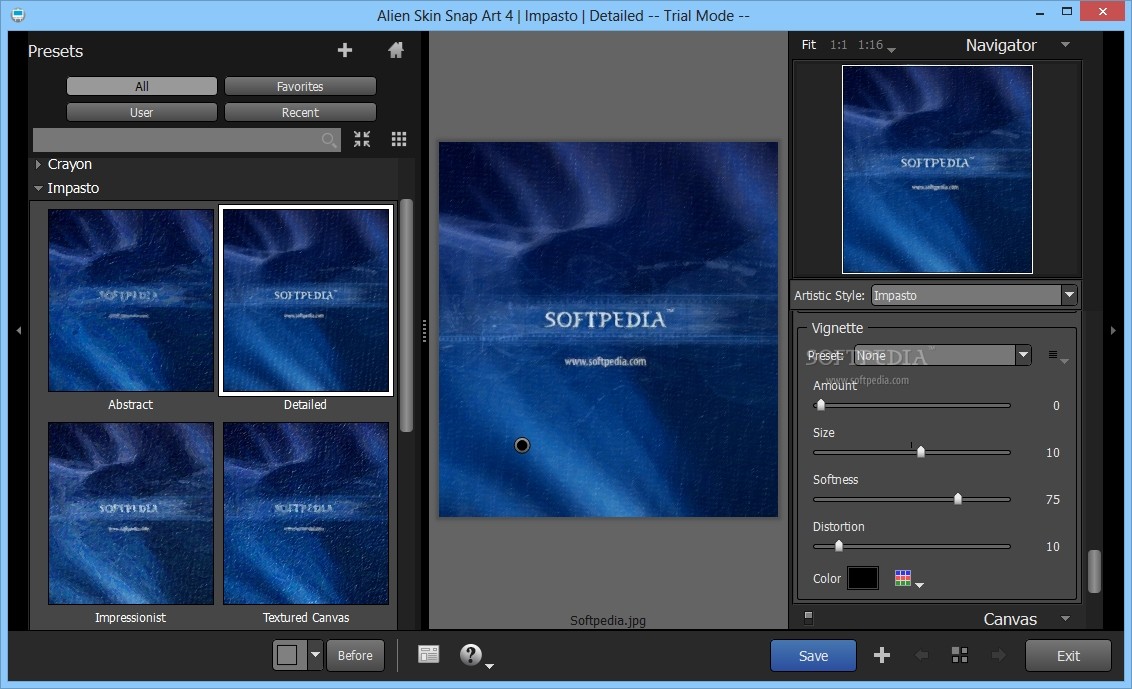The image size is (1132, 689).
Task: Filter presets by Recent
Action: tap(300, 112)
